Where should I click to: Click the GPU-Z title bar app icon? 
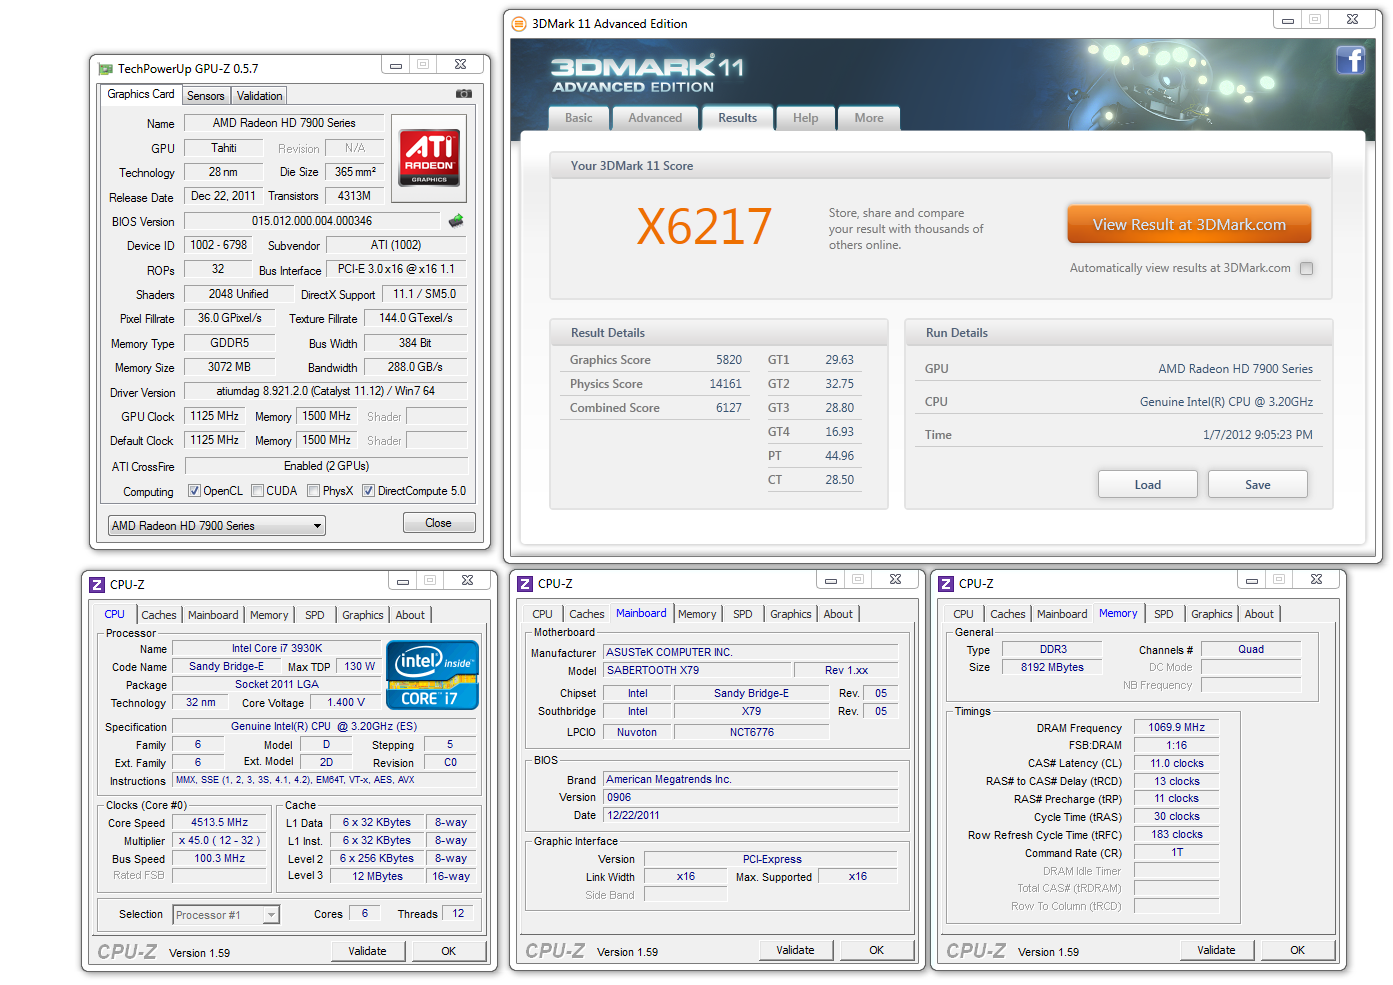click(x=105, y=69)
